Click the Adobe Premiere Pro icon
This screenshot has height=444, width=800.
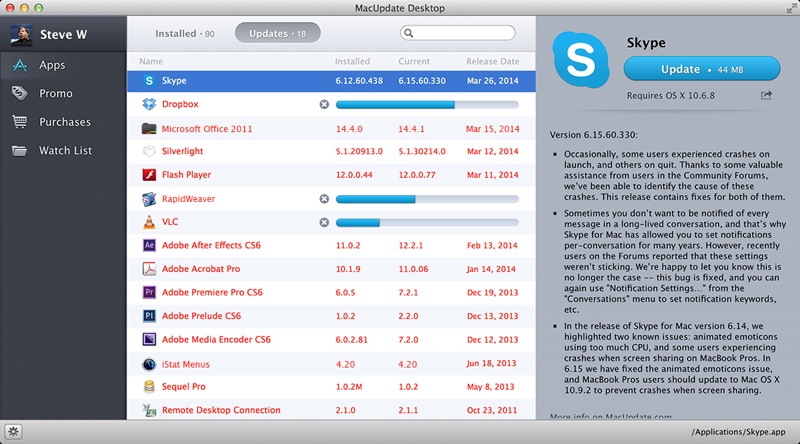[148, 292]
